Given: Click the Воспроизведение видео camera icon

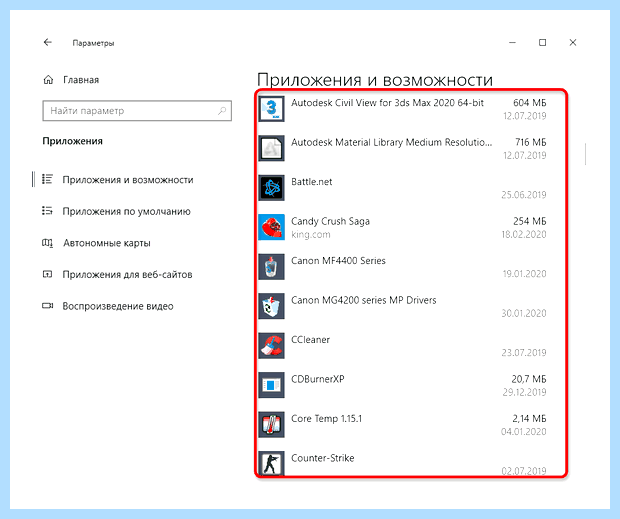Looking at the screenshot, I should [47, 306].
